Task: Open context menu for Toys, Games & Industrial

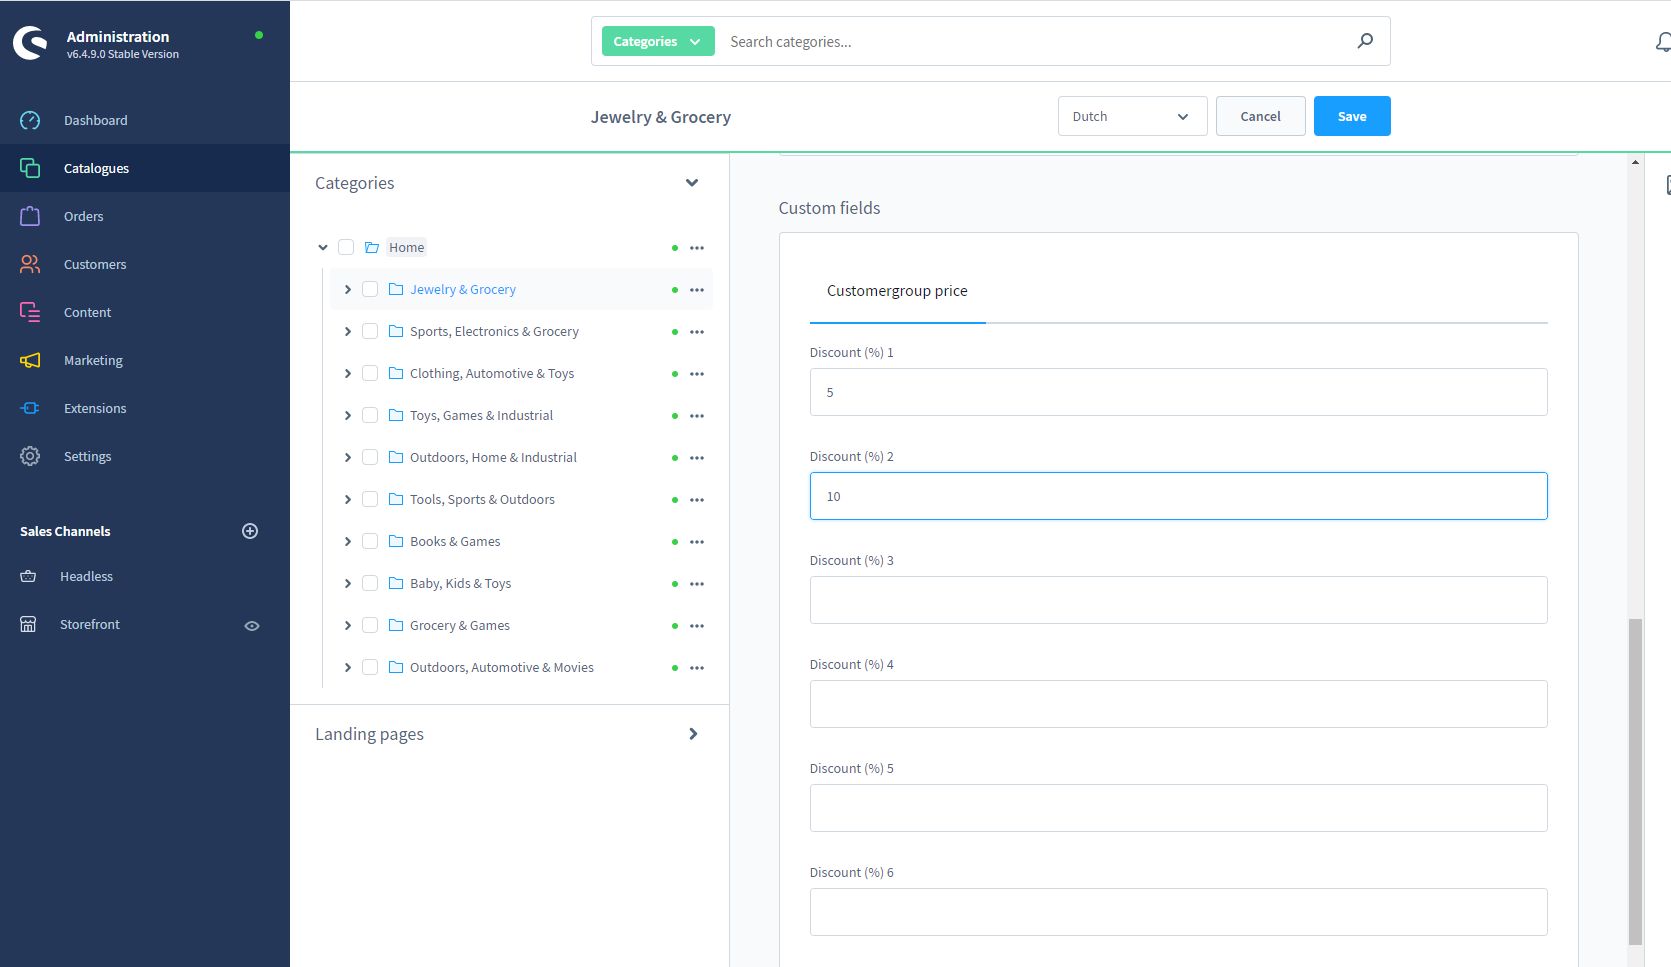Action: [697, 416]
